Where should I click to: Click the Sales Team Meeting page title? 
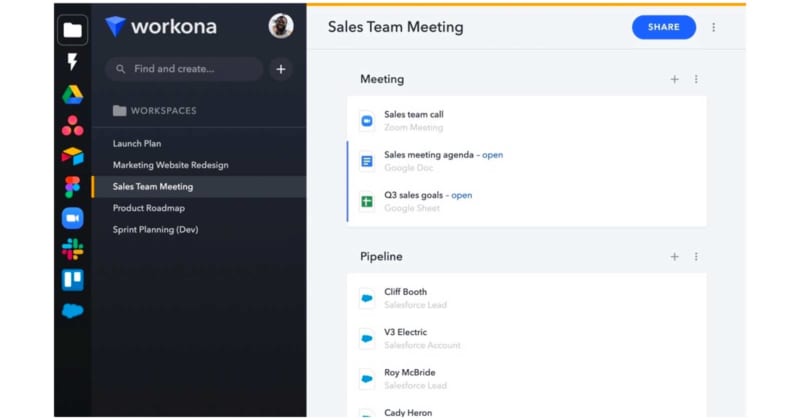click(395, 27)
